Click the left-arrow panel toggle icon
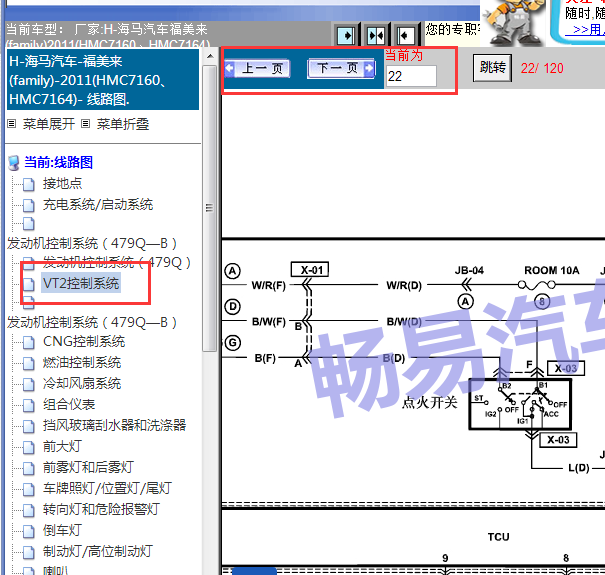The width and height of the screenshot is (605, 575). tap(405, 36)
